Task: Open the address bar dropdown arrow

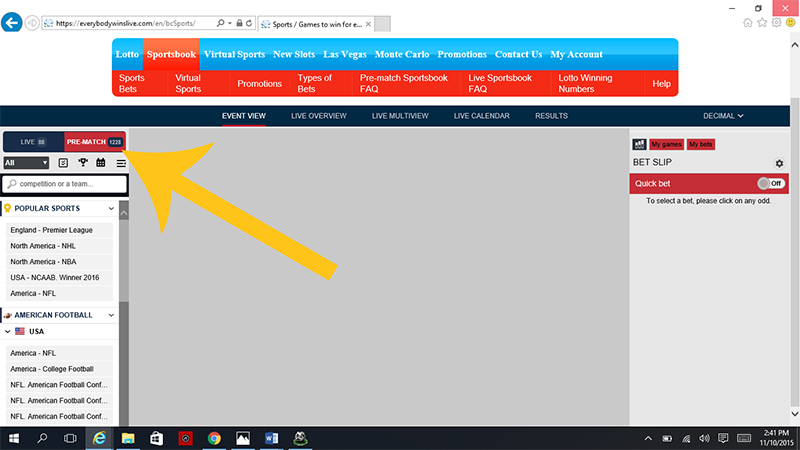Action: tap(230, 23)
